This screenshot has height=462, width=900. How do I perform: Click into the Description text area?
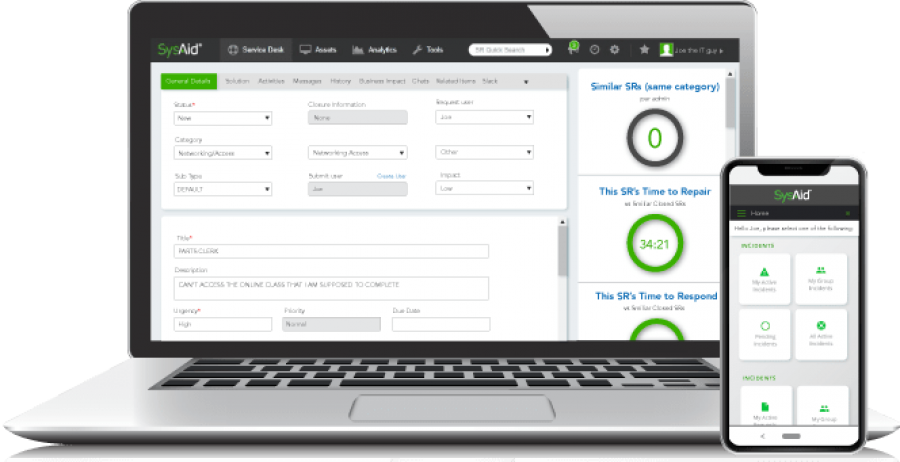[x=331, y=289]
